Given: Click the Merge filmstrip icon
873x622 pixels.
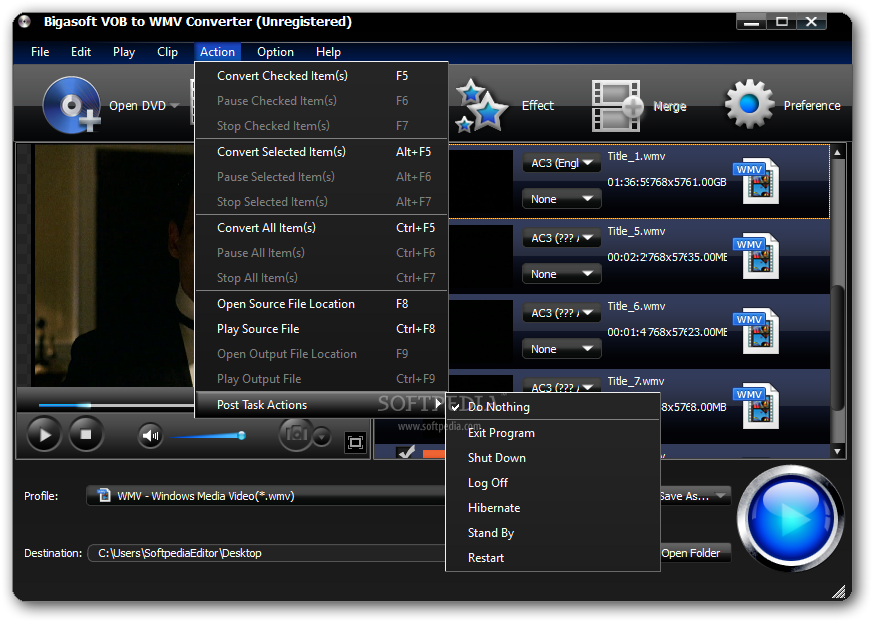Looking at the screenshot, I should click(x=616, y=105).
